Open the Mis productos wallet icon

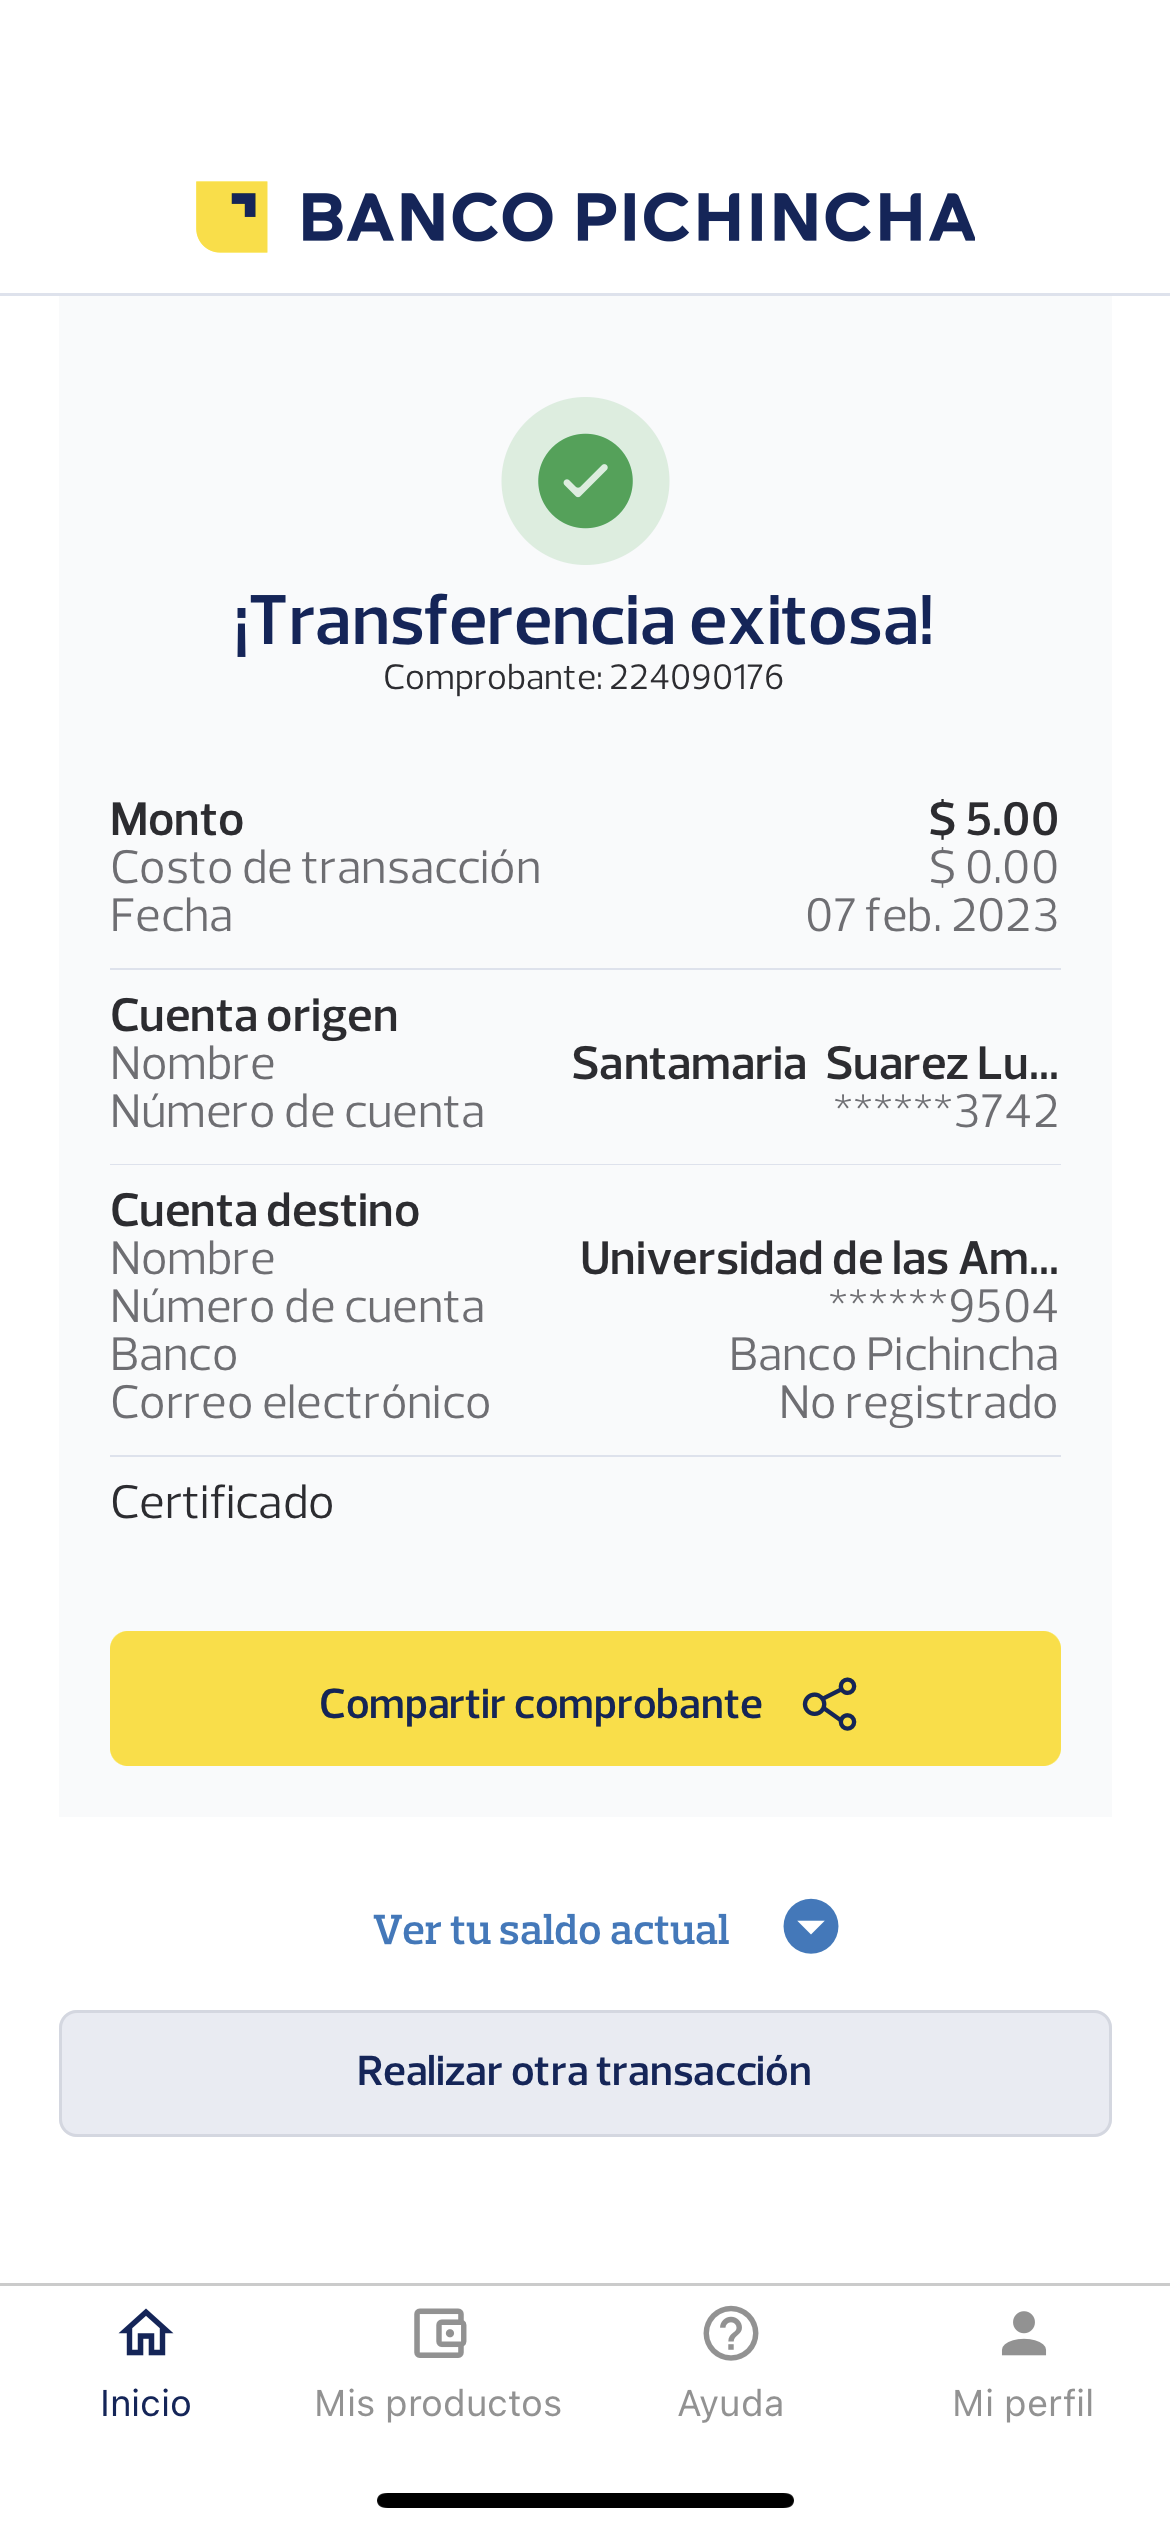click(x=439, y=2333)
